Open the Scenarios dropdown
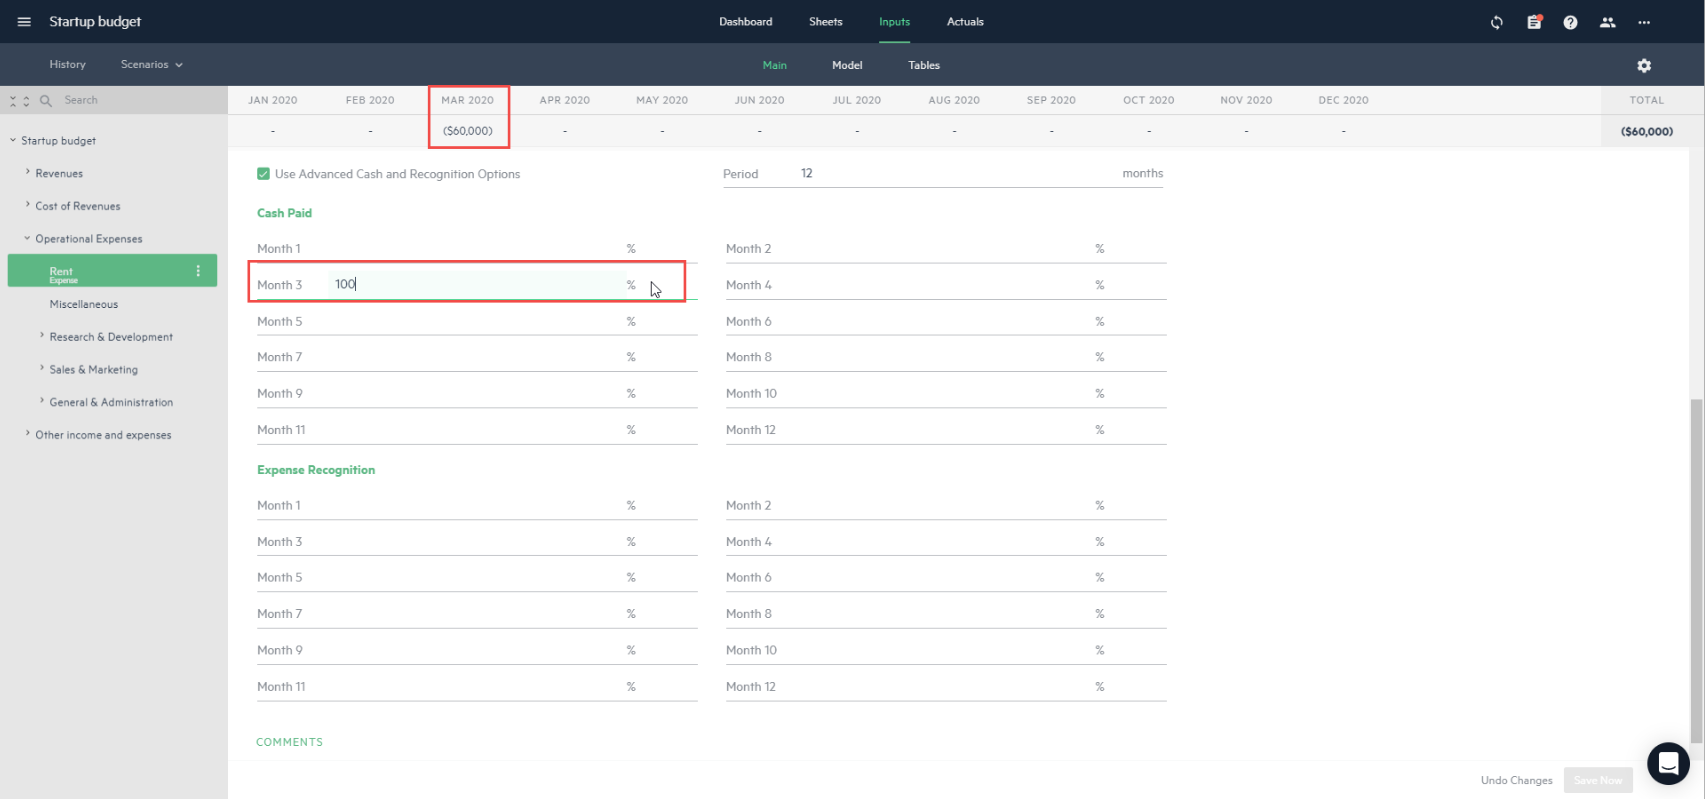The height and width of the screenshot is (799, 1705). click(152, 64)
